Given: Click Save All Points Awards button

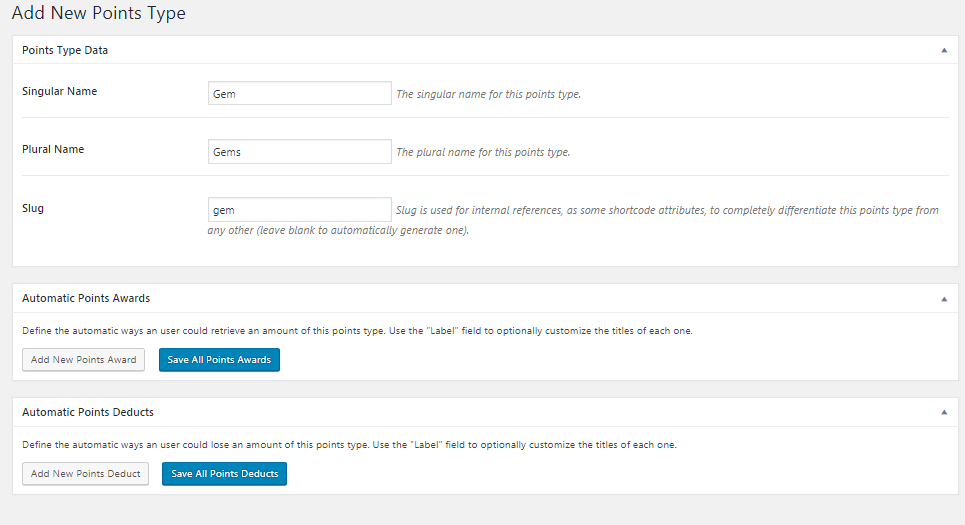Looking at the screenshot, I should pos(219,360).
